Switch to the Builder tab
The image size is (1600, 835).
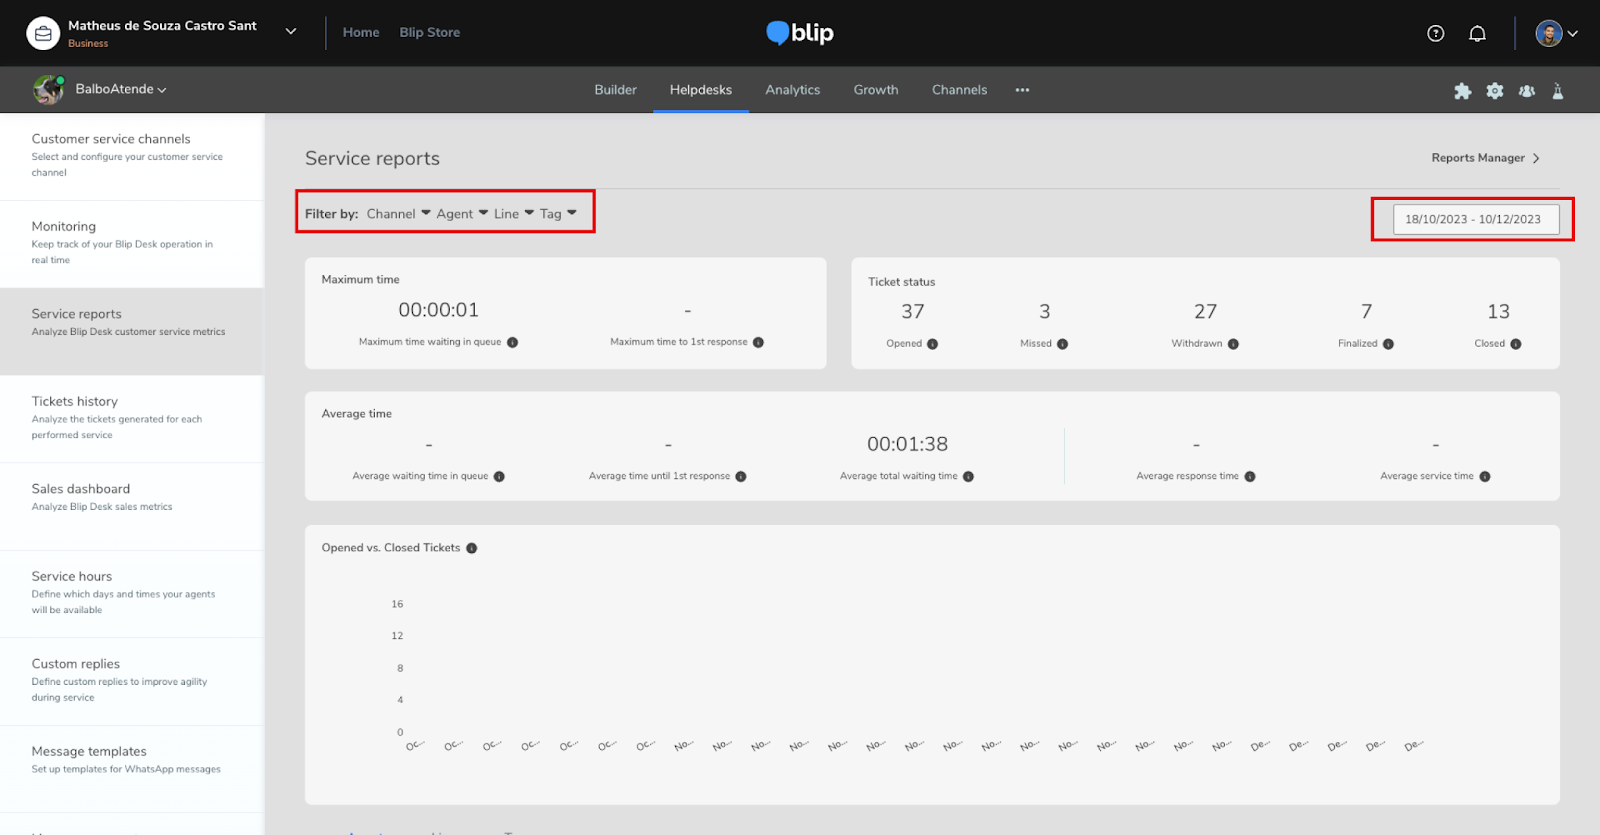point(615,90)
